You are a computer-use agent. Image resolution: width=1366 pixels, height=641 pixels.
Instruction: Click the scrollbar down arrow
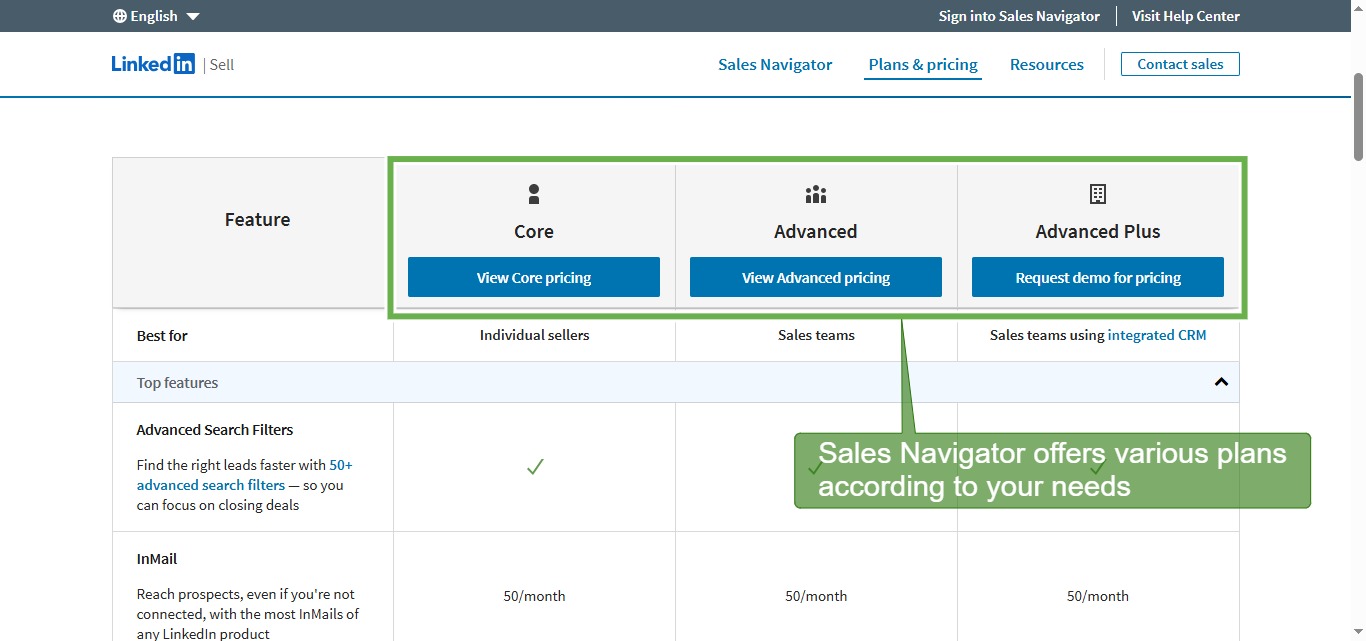tap(1358, 632)
